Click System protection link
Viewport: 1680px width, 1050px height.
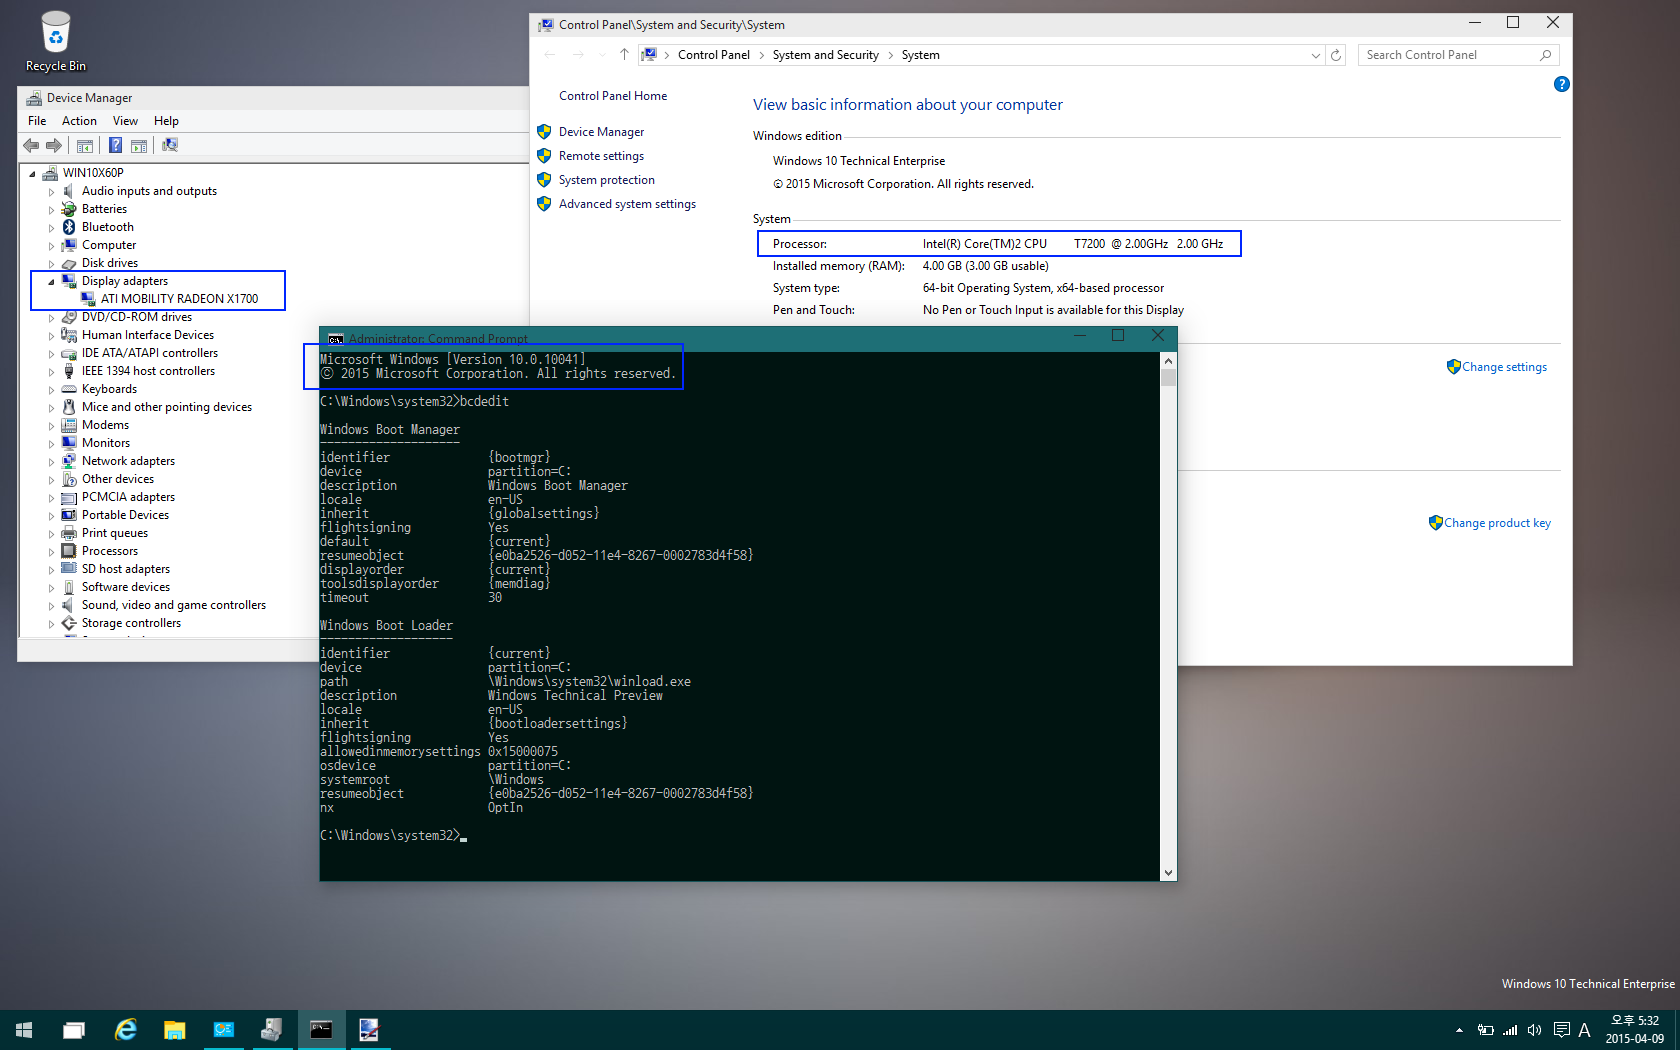[x=606, y=180]
